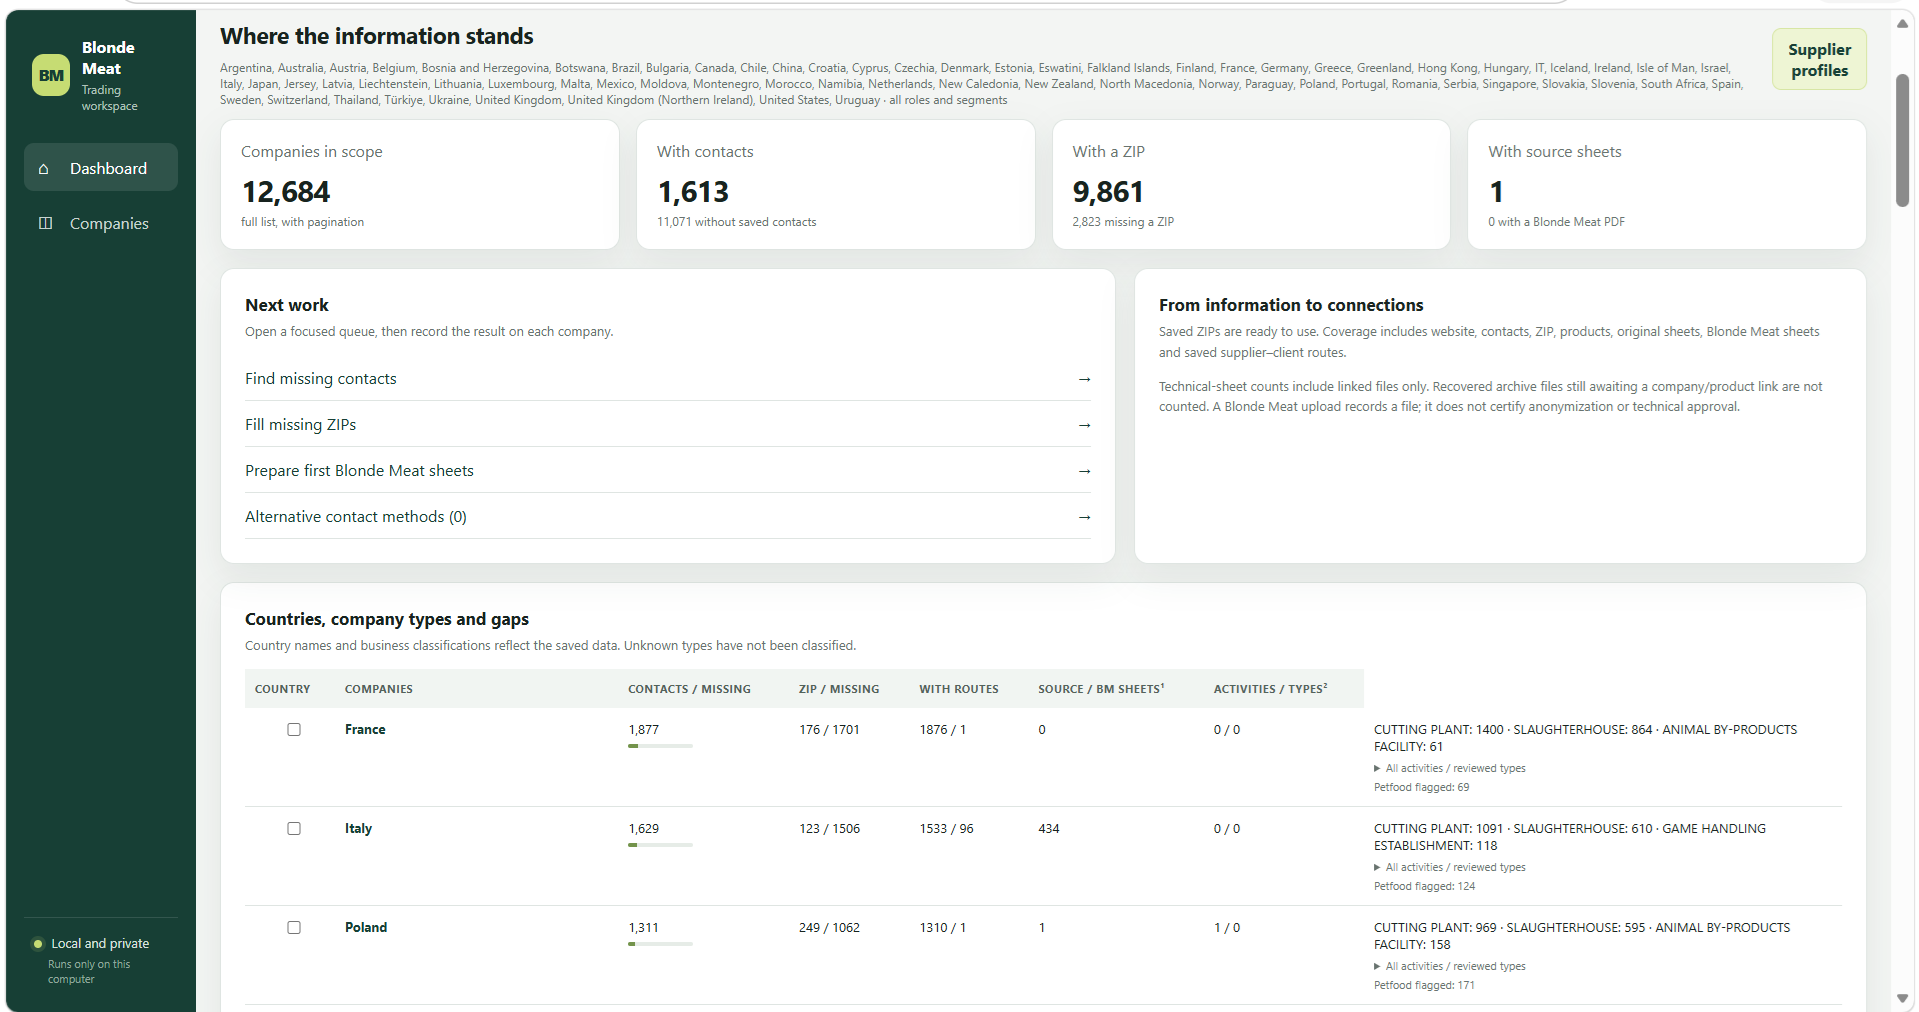Click France contacts progress bar

(x=660, y=746)
